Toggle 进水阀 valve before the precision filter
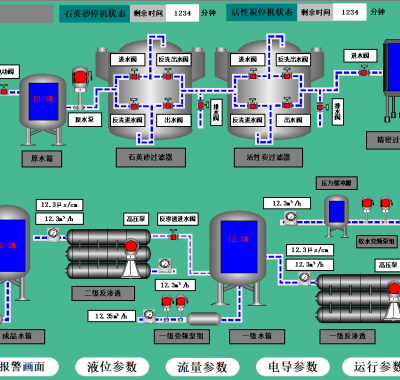Viewport: 400px width, 380px height. click(364, 71)
